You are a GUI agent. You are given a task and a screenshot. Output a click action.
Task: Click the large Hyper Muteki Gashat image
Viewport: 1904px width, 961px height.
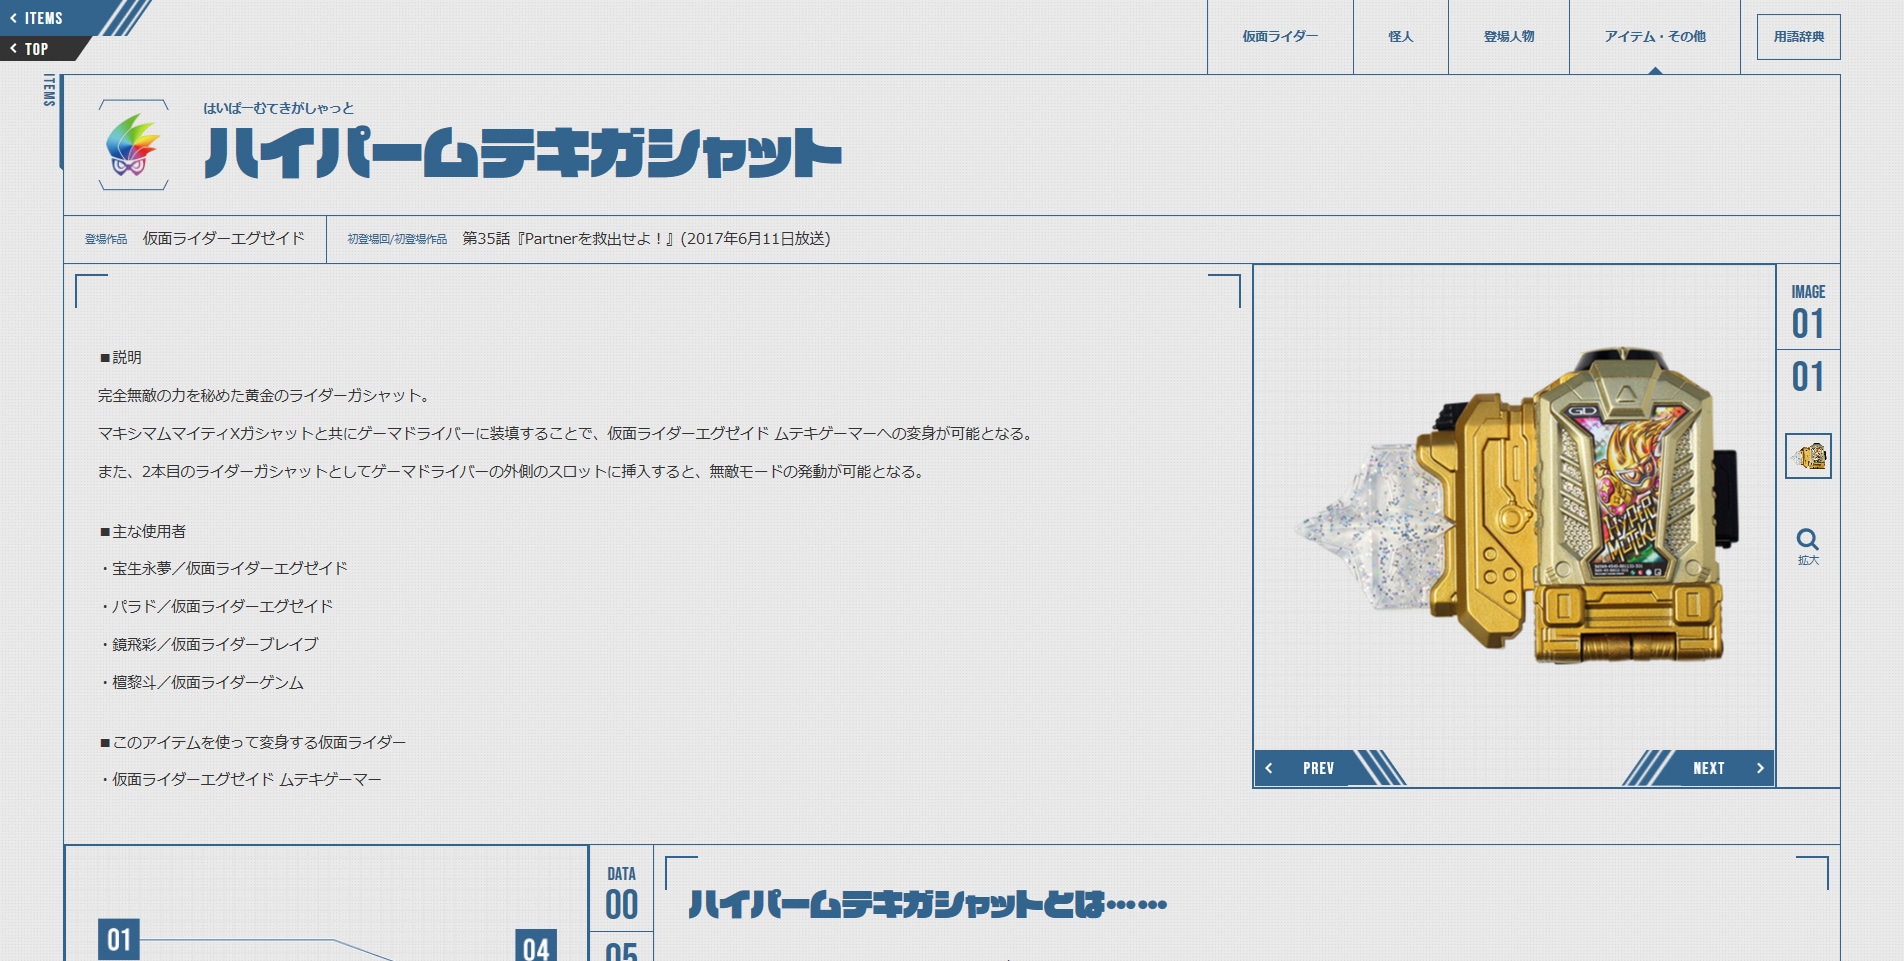pyautogui.click(x=1514, y=507)
